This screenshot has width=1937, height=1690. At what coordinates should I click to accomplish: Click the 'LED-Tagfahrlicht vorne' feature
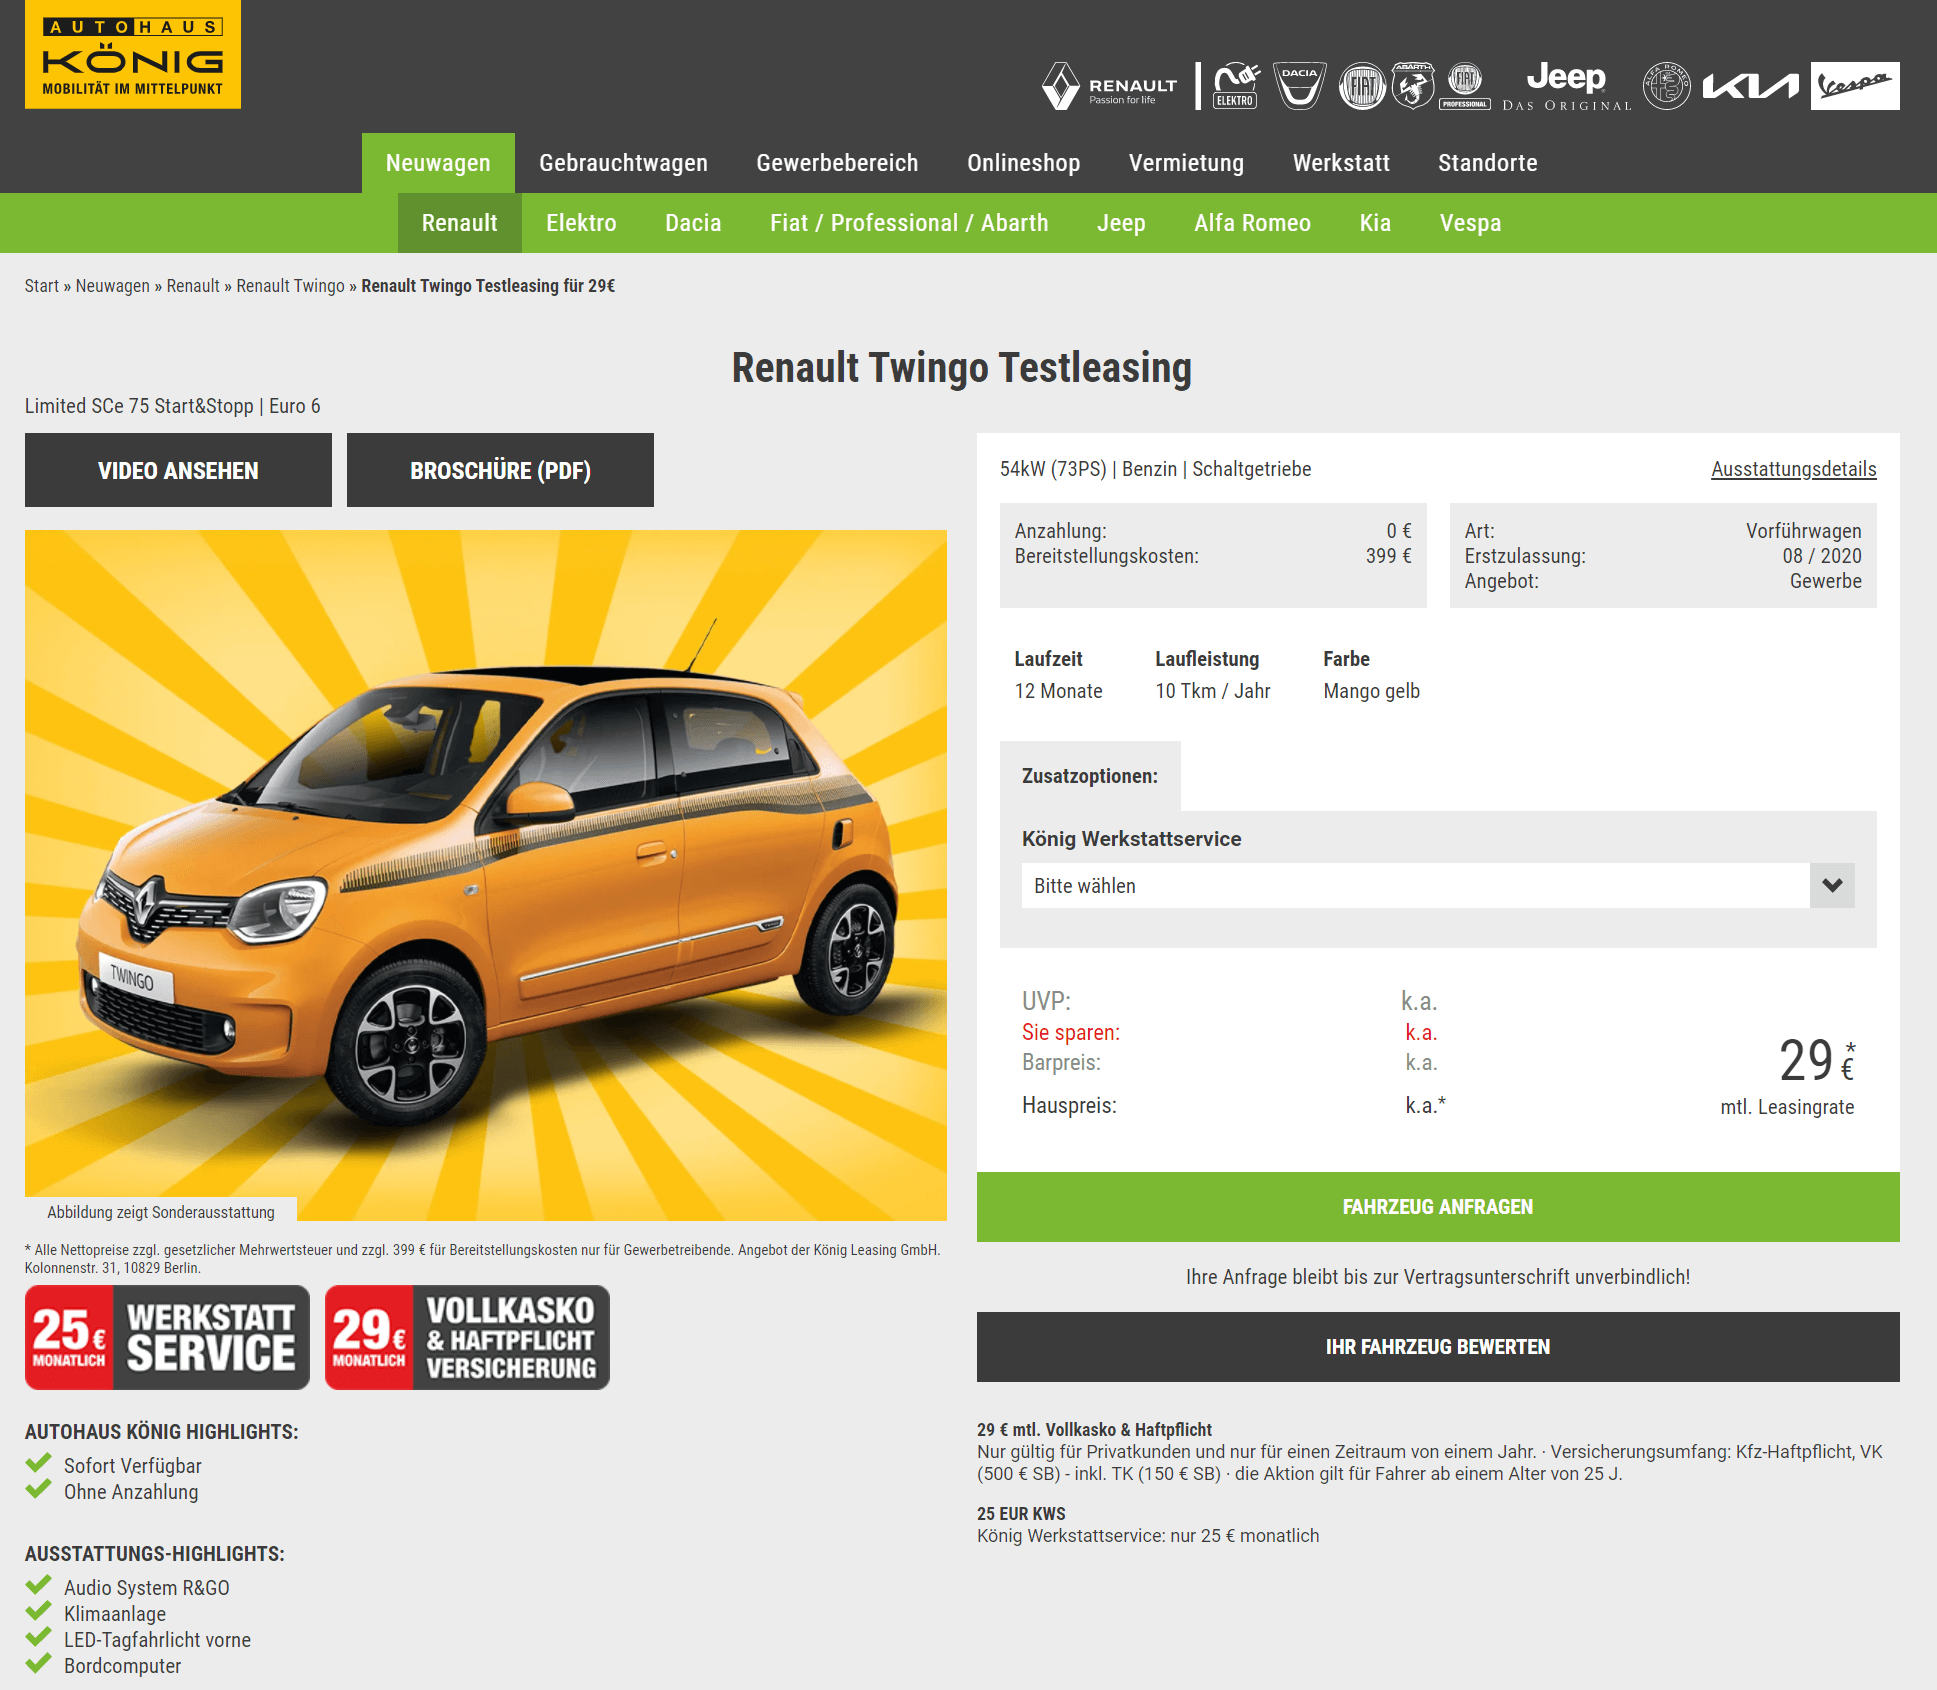coord(157,1640)
